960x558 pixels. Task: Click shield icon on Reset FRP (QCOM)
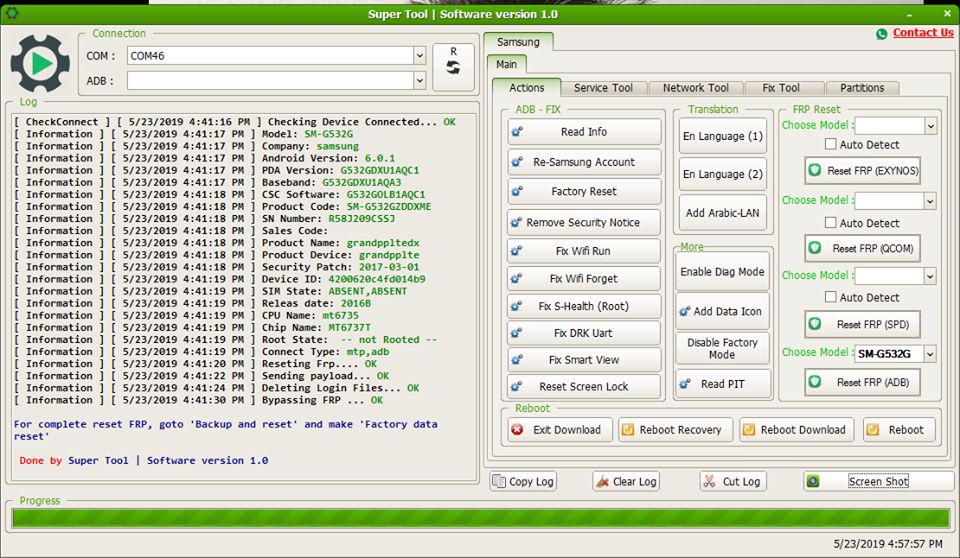coord(815,248)
